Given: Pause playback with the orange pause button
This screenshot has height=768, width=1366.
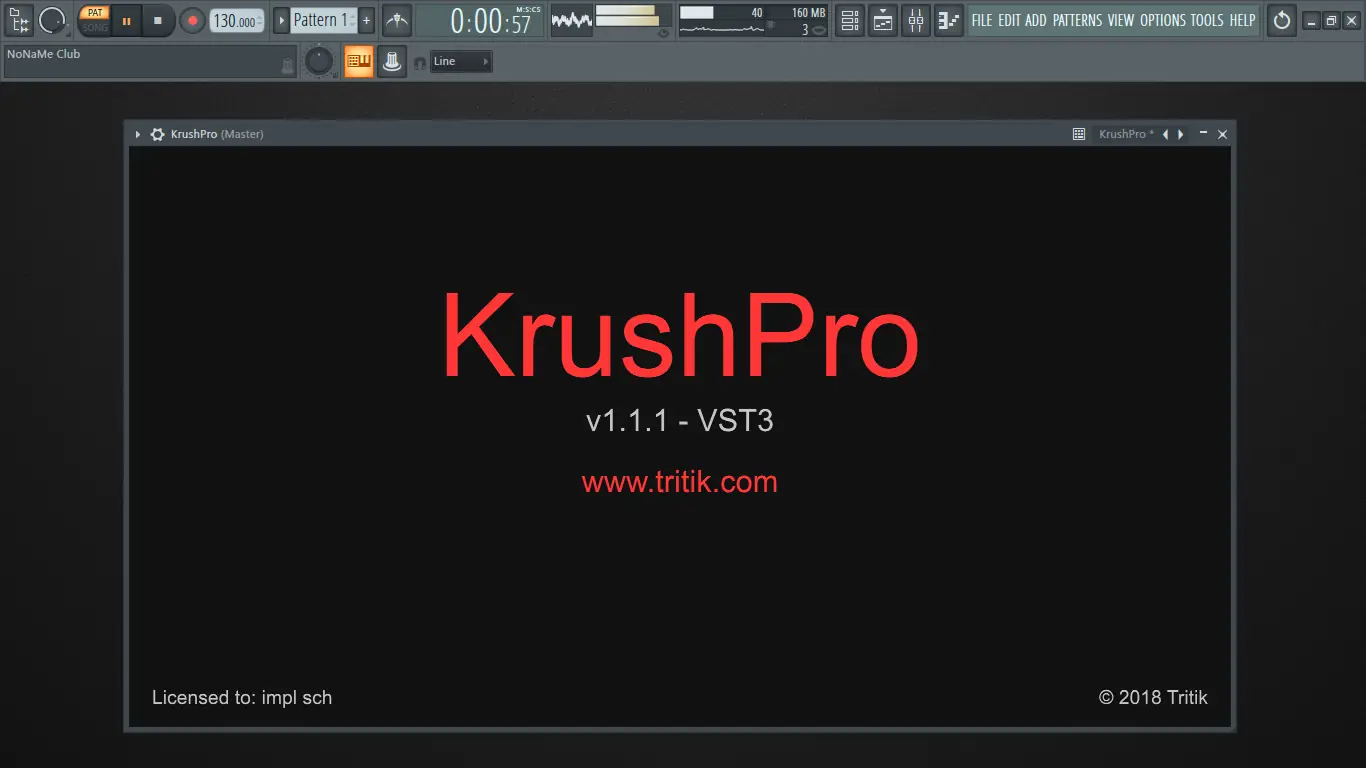Looking at the screenshot, I should point(127,20).
